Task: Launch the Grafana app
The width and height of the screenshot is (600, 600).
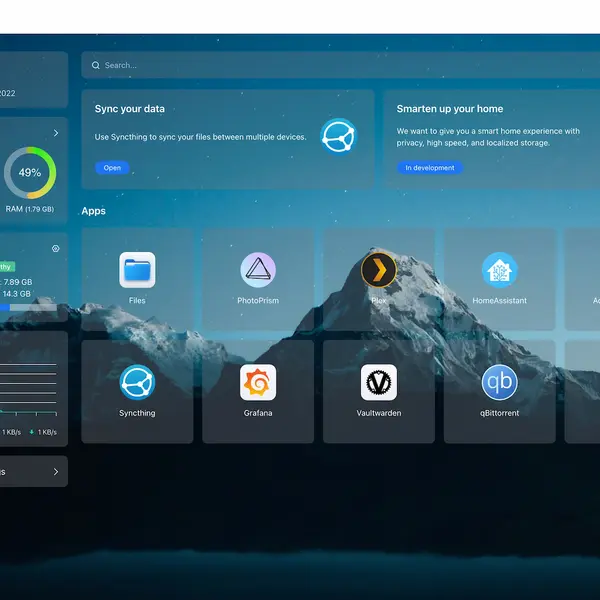Action: pos(258,382)
